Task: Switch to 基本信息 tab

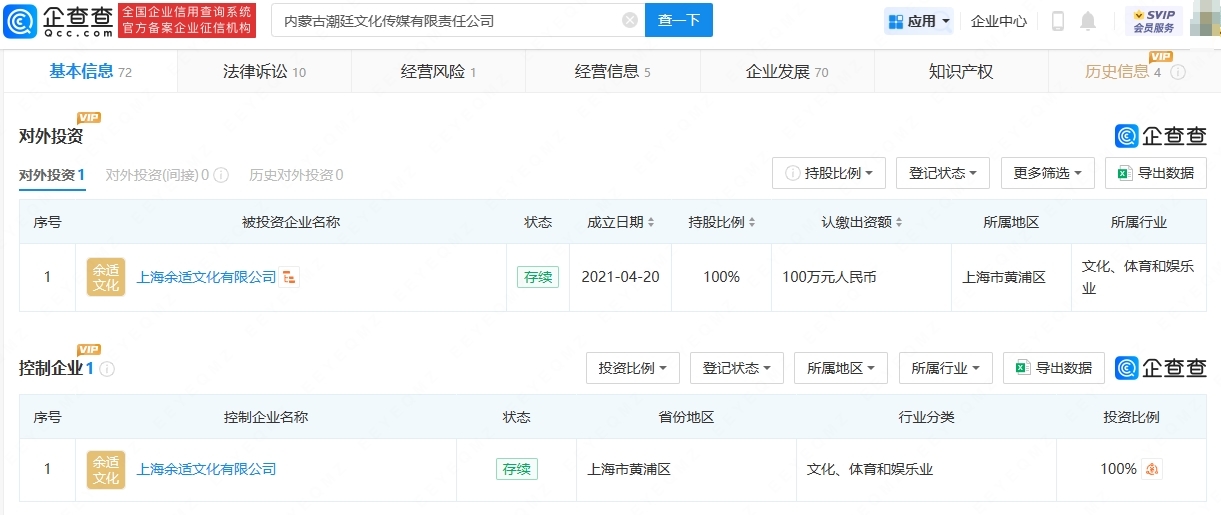Action: click(90, 71)
